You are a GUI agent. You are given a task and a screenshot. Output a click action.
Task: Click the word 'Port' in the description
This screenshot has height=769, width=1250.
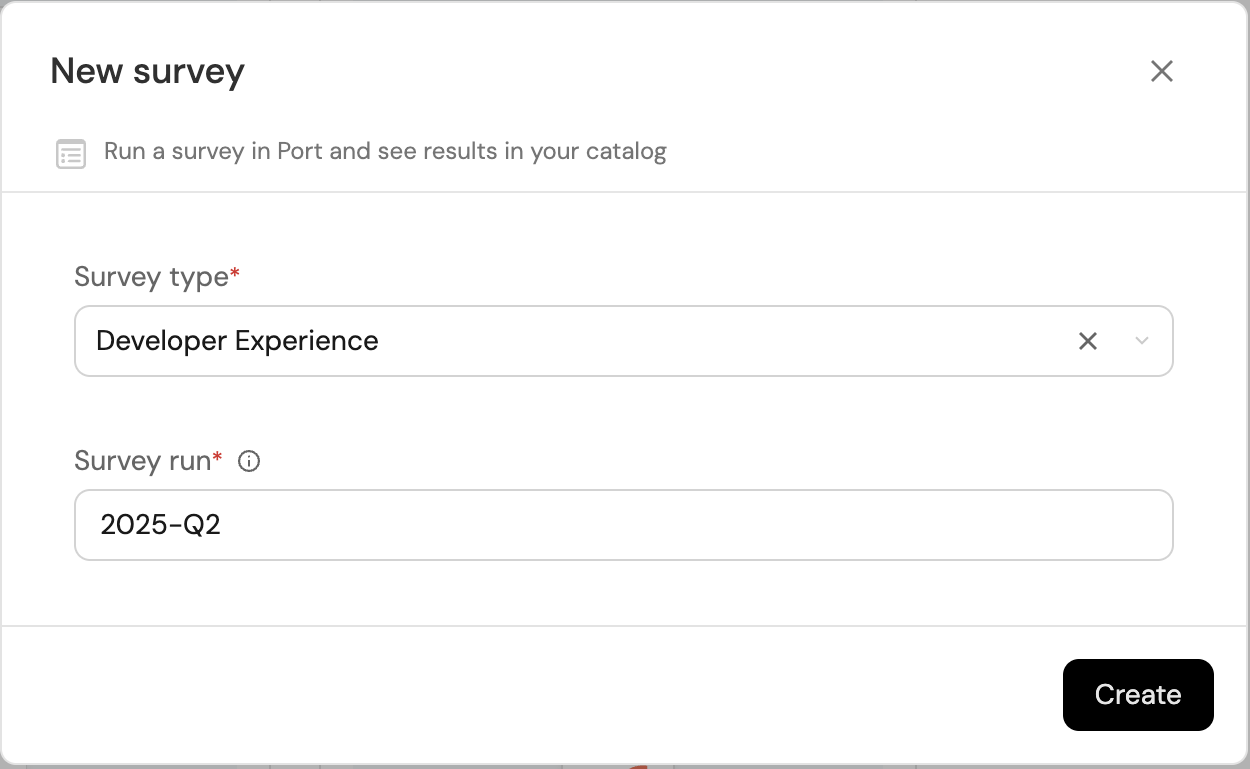point(299,152)
